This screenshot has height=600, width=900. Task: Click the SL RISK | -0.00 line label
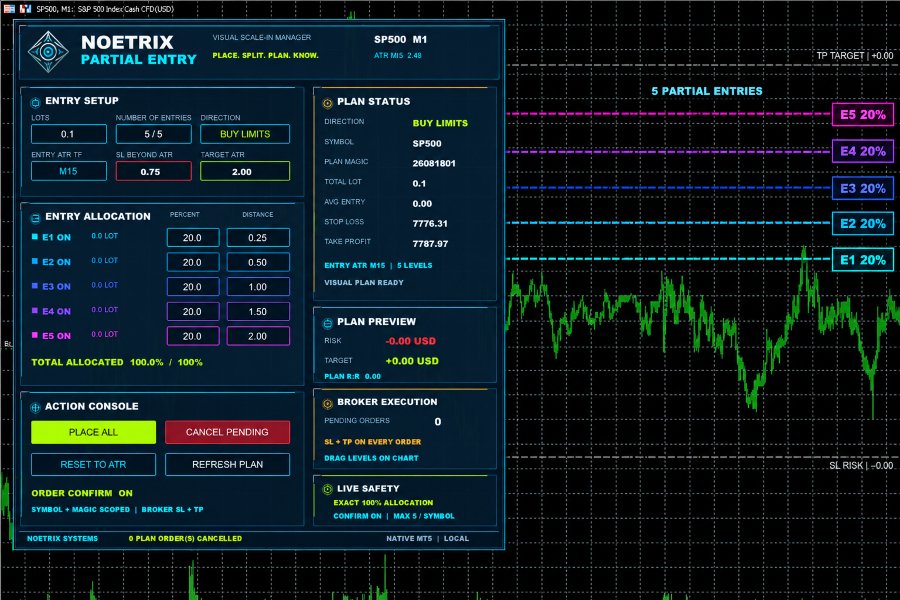click(861, 466)
